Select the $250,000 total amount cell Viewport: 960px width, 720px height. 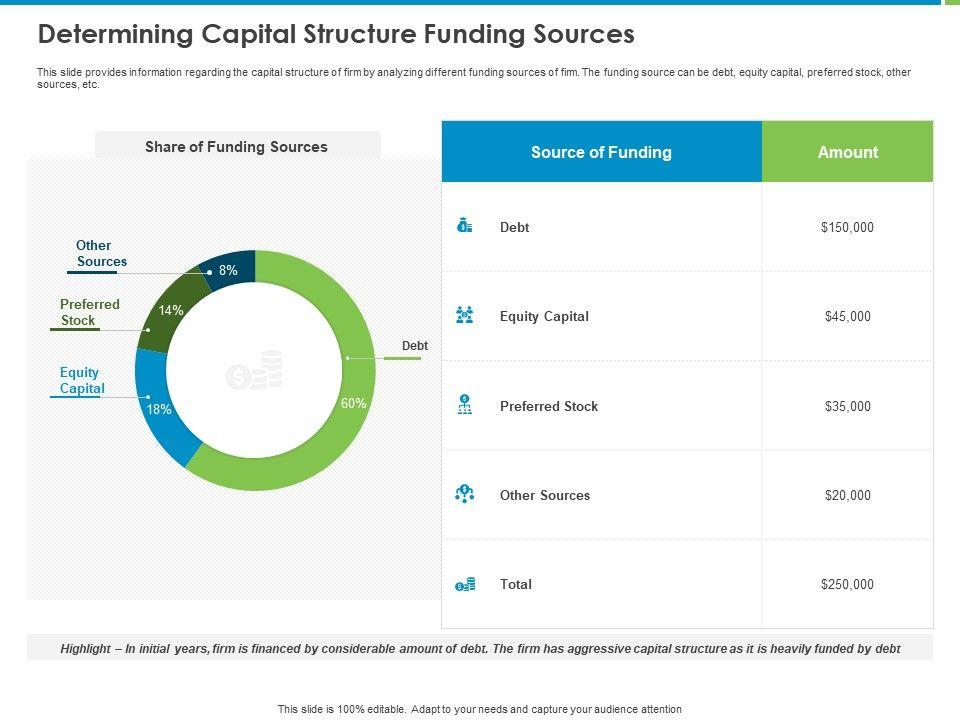click(x=847, y=584)
